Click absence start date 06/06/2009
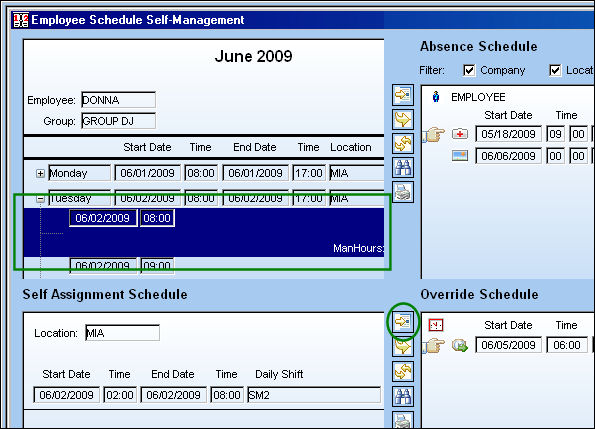This screenshot has height=429, width=595. 508,156
